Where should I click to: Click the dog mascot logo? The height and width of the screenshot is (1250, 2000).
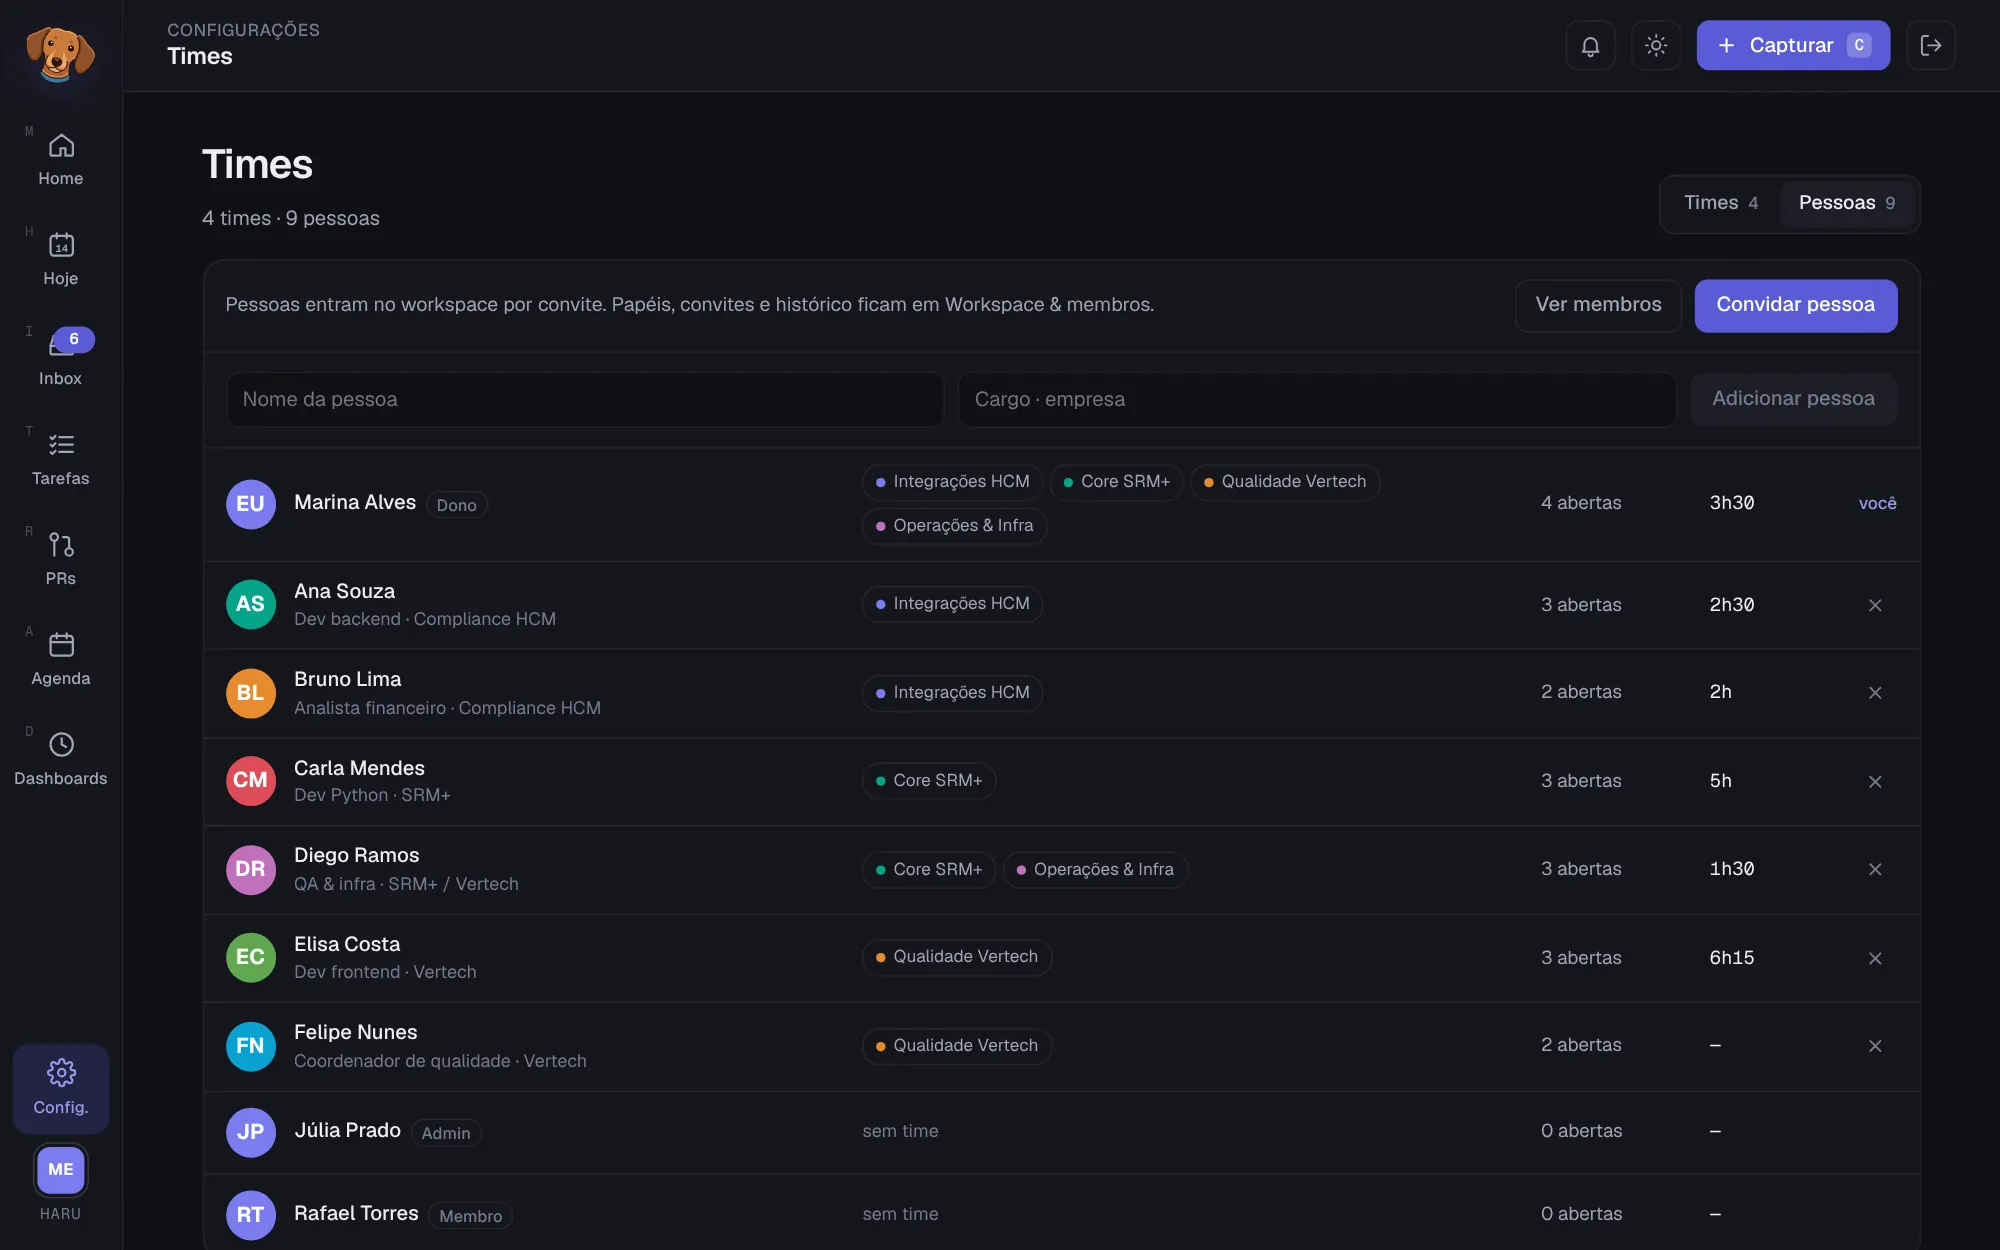point(60,53)
